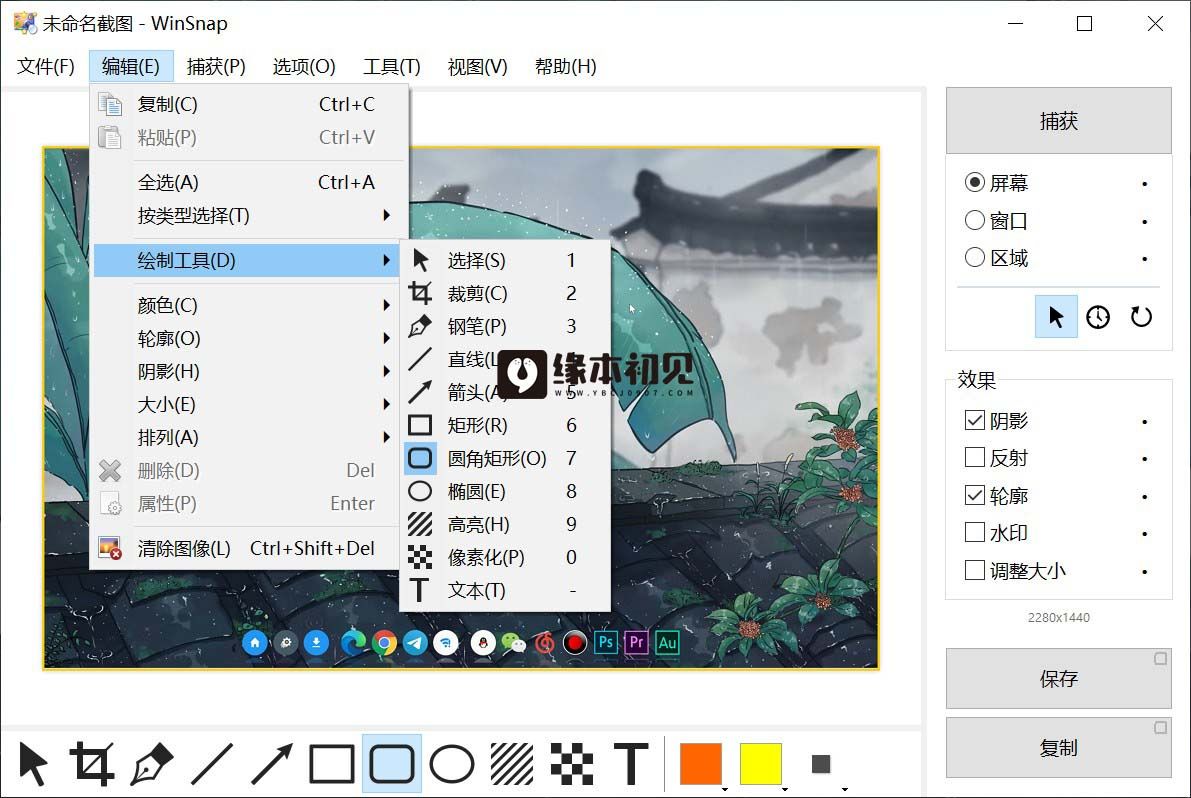Choose 选择(S) in drawing tools submenu

[505, 260]
